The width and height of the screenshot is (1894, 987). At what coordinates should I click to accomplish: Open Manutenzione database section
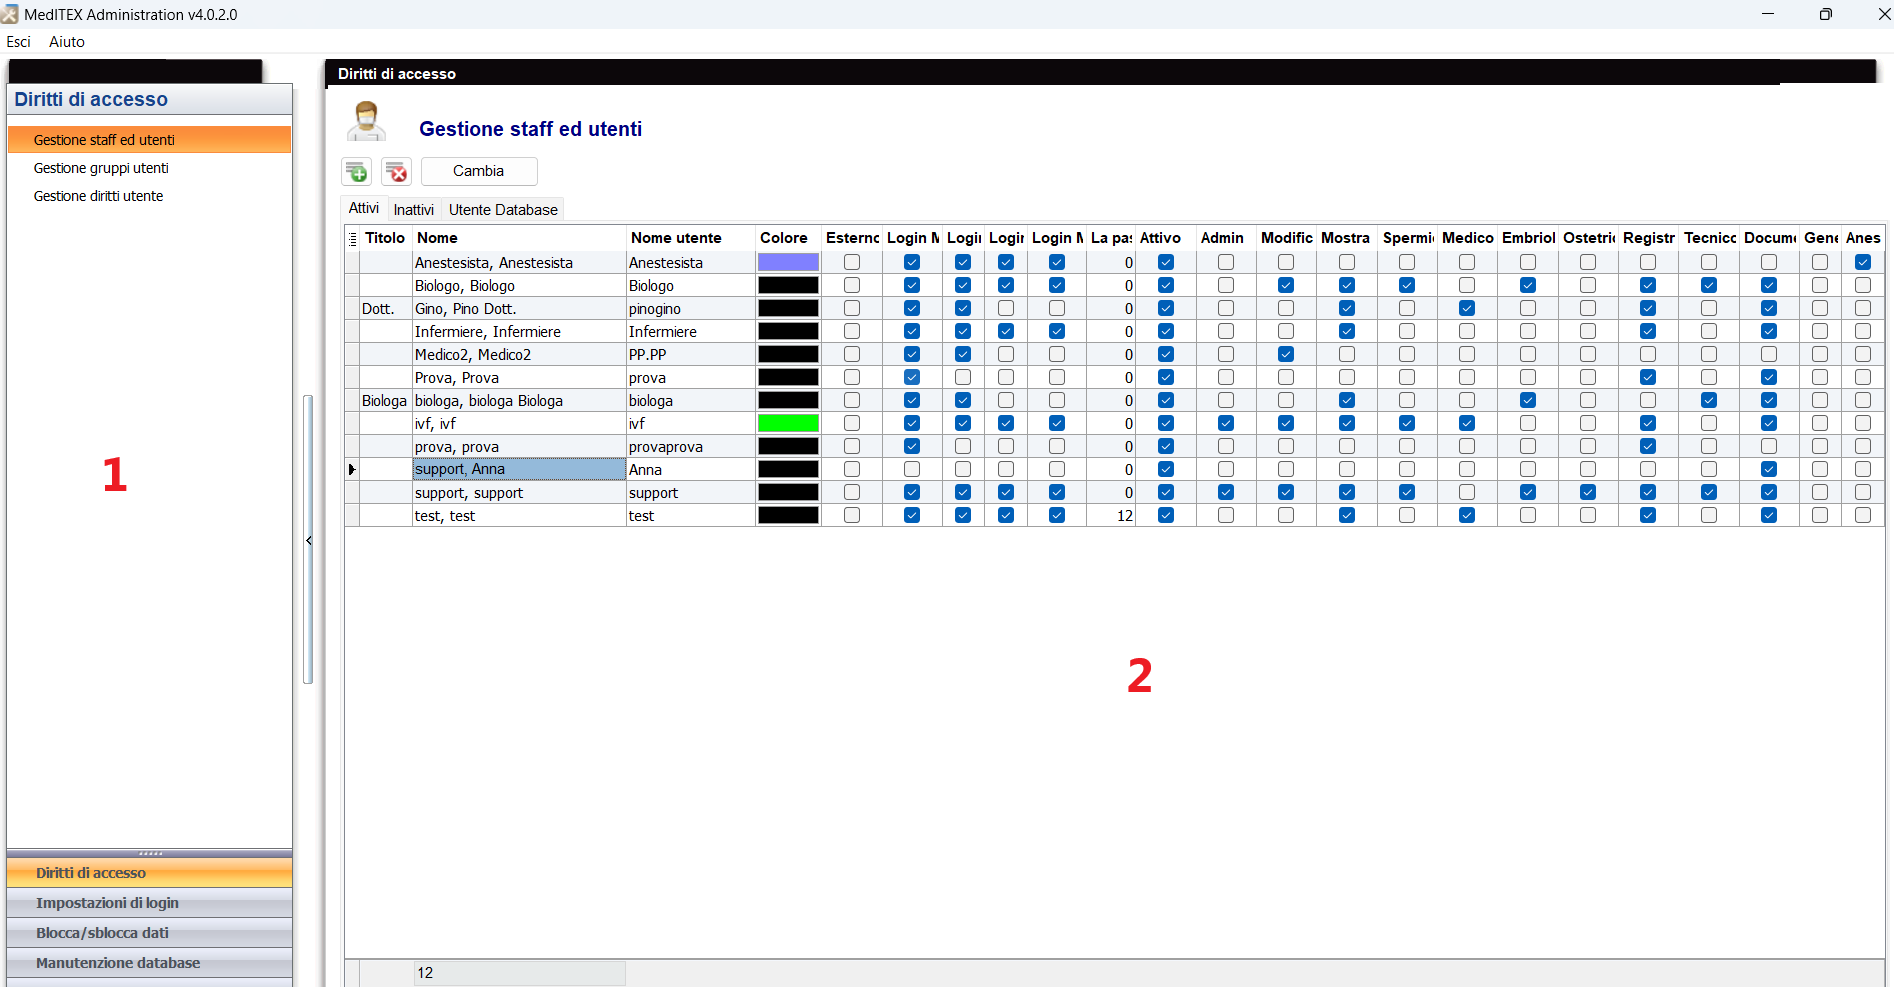149,963
